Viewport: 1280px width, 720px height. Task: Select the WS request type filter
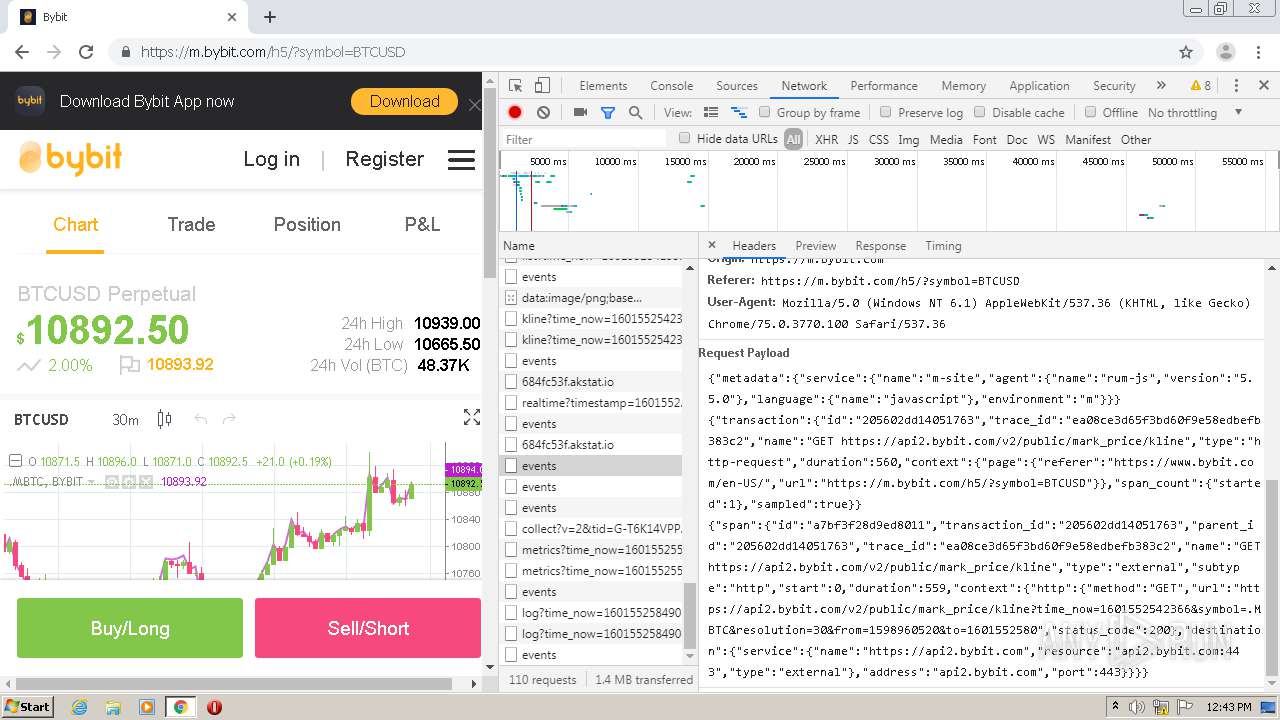pos(1046,140)
